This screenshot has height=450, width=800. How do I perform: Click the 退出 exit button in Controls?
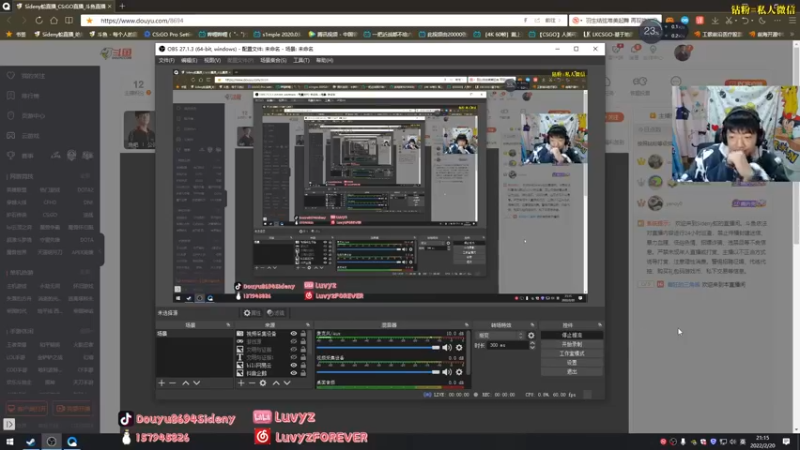[x=572, y=372]
